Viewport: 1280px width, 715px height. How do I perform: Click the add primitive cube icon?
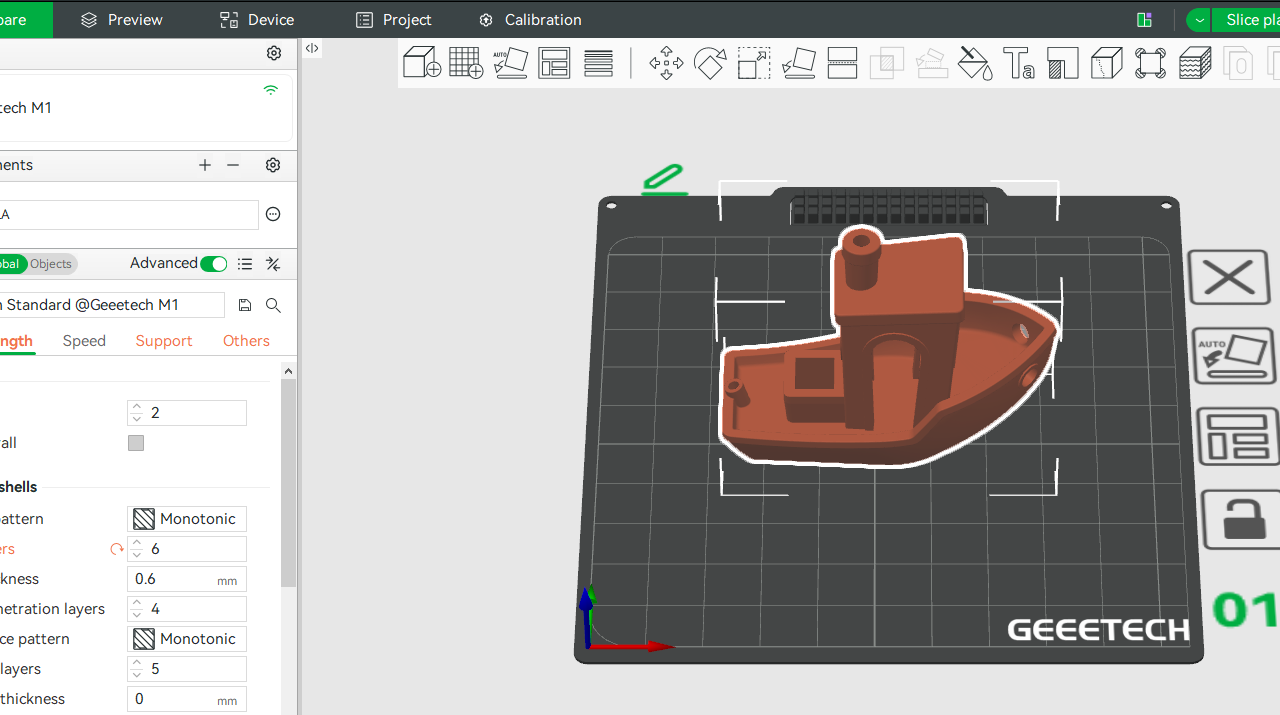click(x=421, y=63)
